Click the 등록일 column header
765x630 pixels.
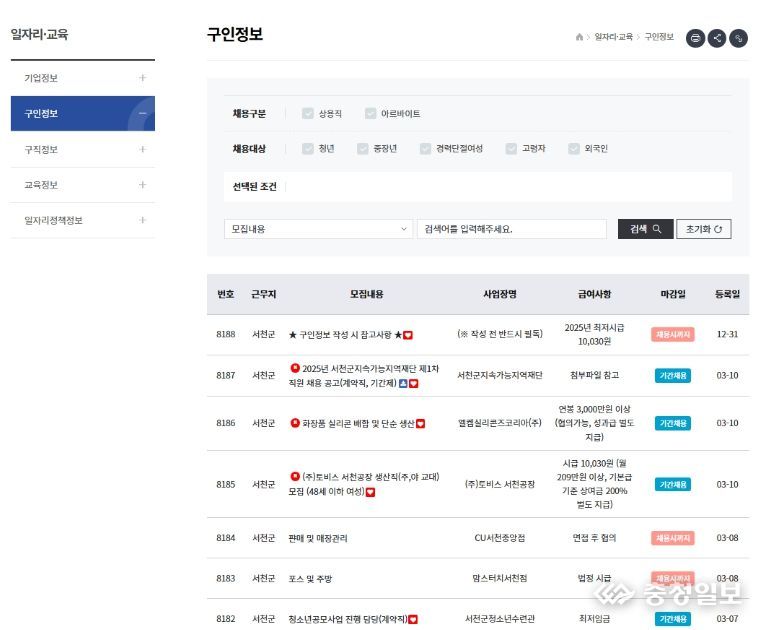click(x=727, y=294)
